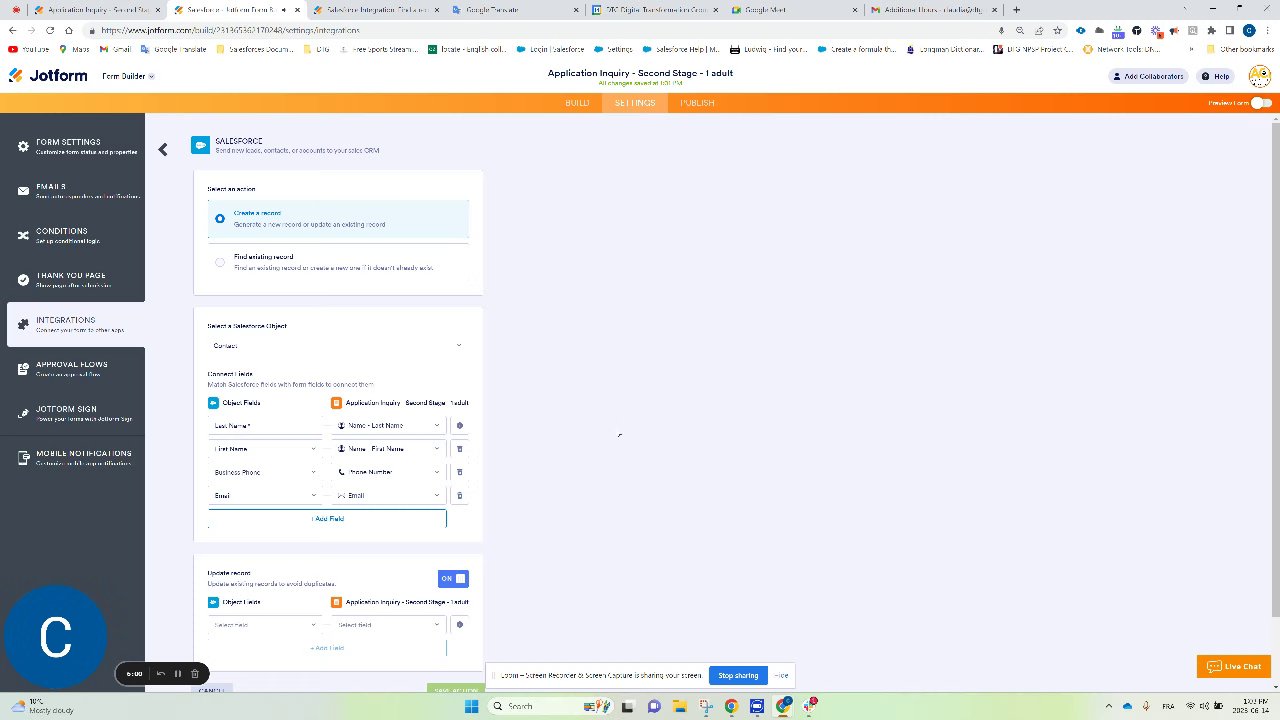
Task: Go back using the left arrow beside Salesforce
Action: 163,149
